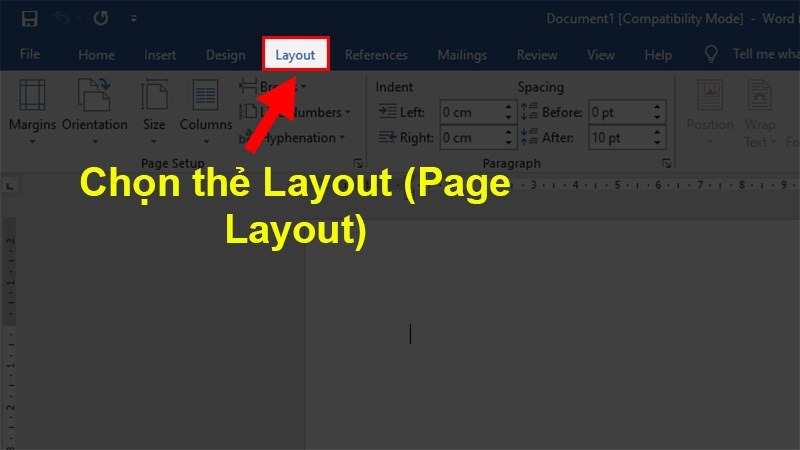Click the Indent Right value field
Viewport: 800px width, 450px height.
click(x=472, y=138)
